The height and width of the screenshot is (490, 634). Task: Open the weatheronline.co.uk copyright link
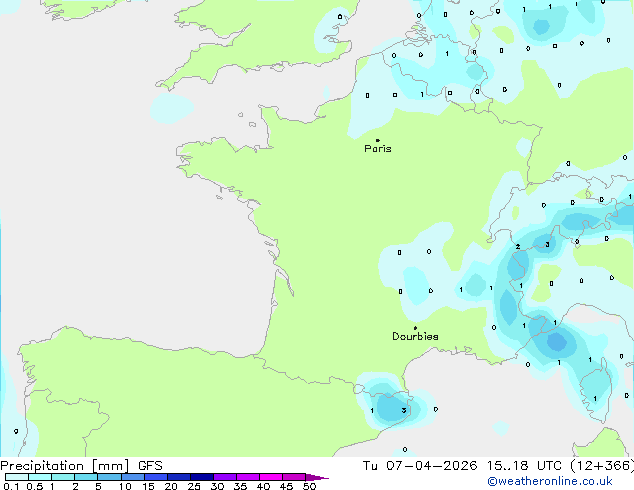549,481
